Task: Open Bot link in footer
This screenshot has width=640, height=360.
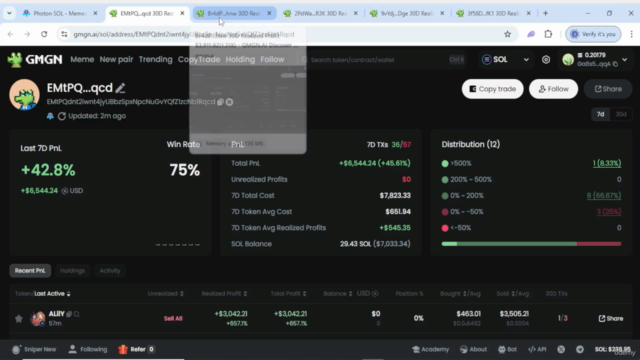Action: pos(507,349)
